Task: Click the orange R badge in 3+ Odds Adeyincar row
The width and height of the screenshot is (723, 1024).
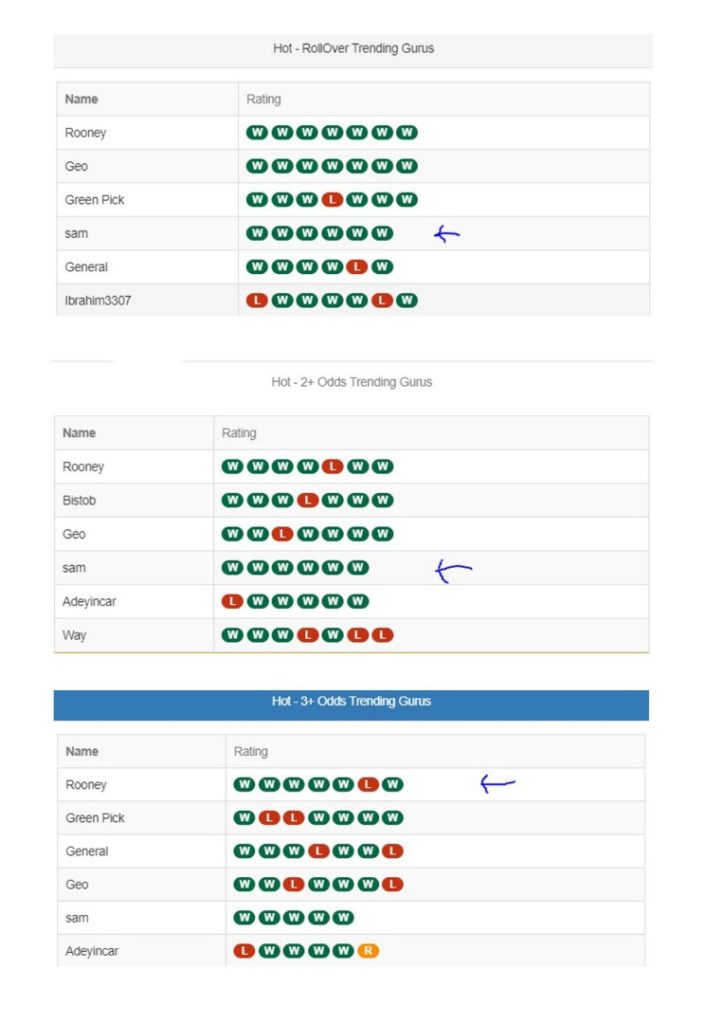Action: coord(368,952)
